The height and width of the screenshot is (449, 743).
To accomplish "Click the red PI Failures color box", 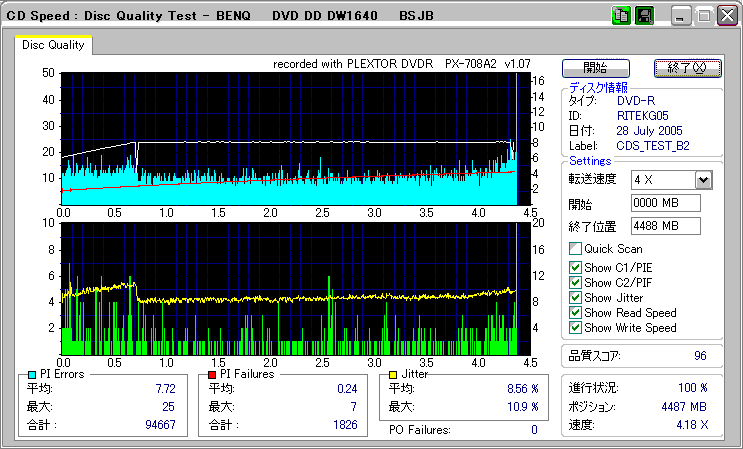I will pyautogui.click(x=211, y=374).
